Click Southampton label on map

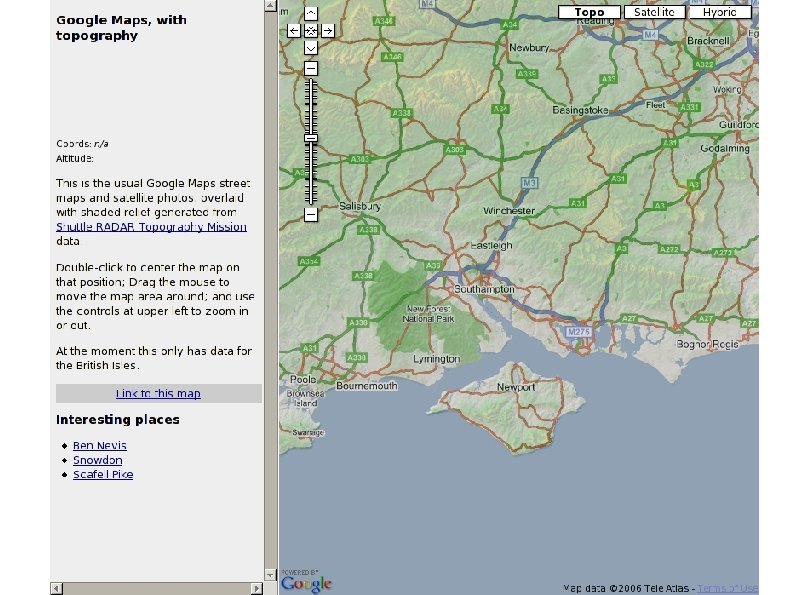click(x=484, y=289)
